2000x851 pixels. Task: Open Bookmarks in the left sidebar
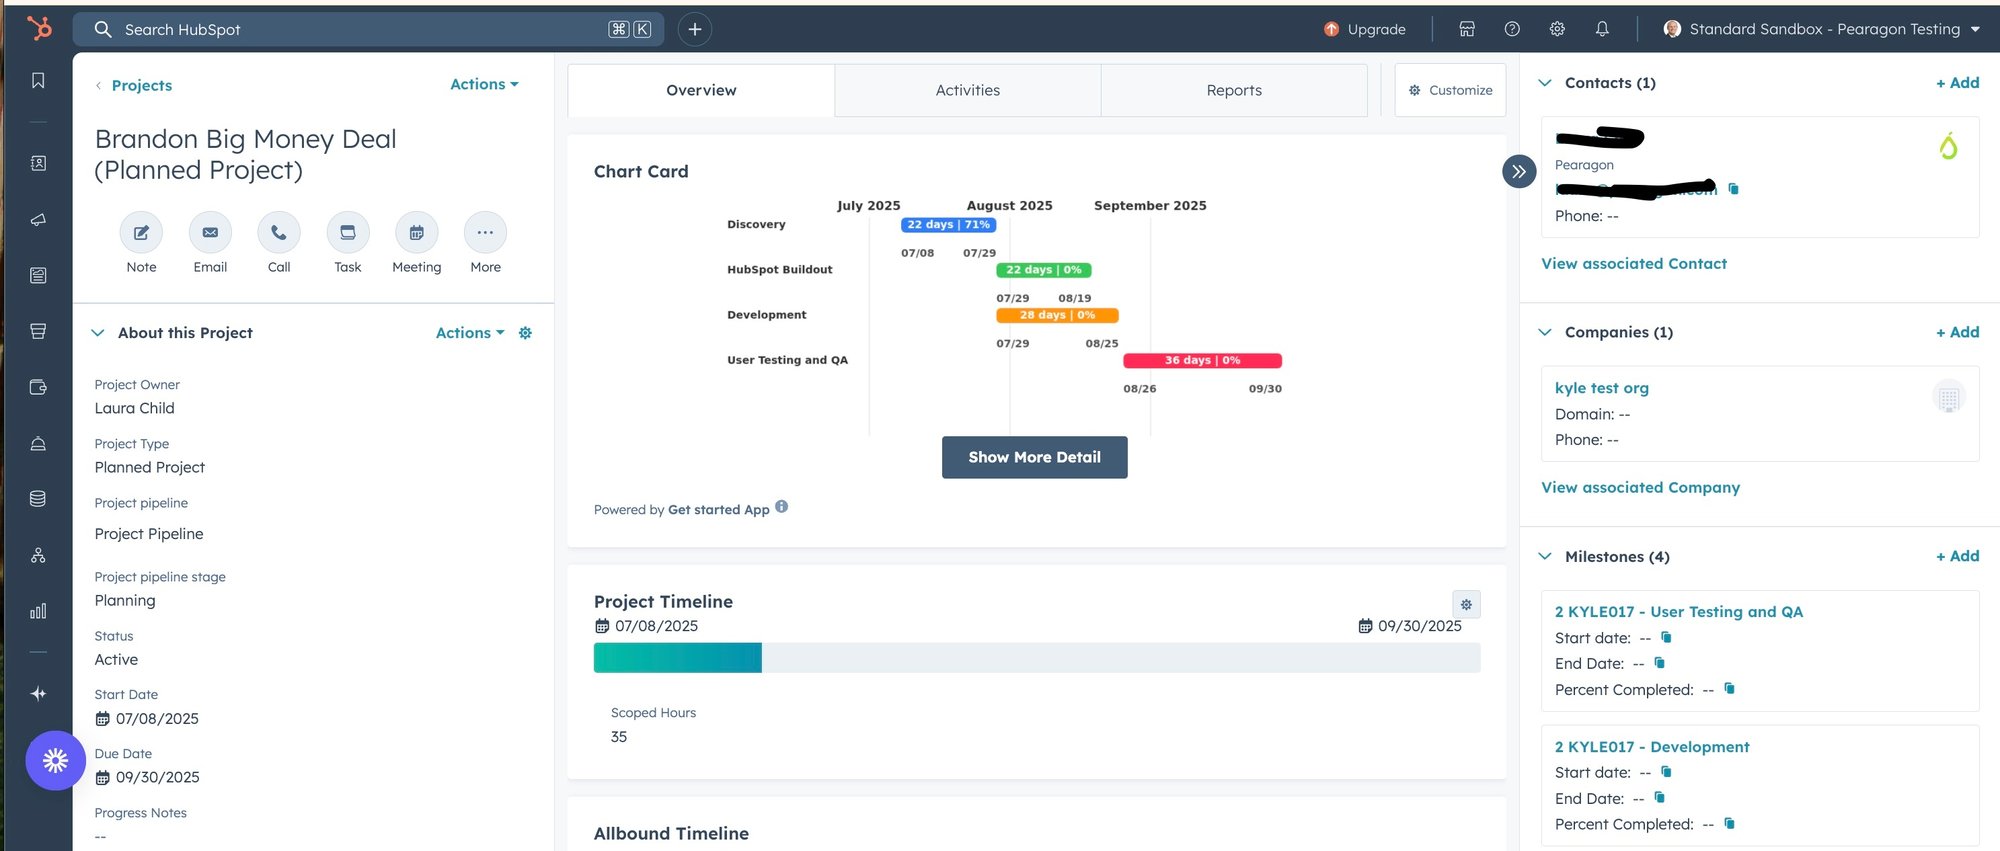pos(38,81)
